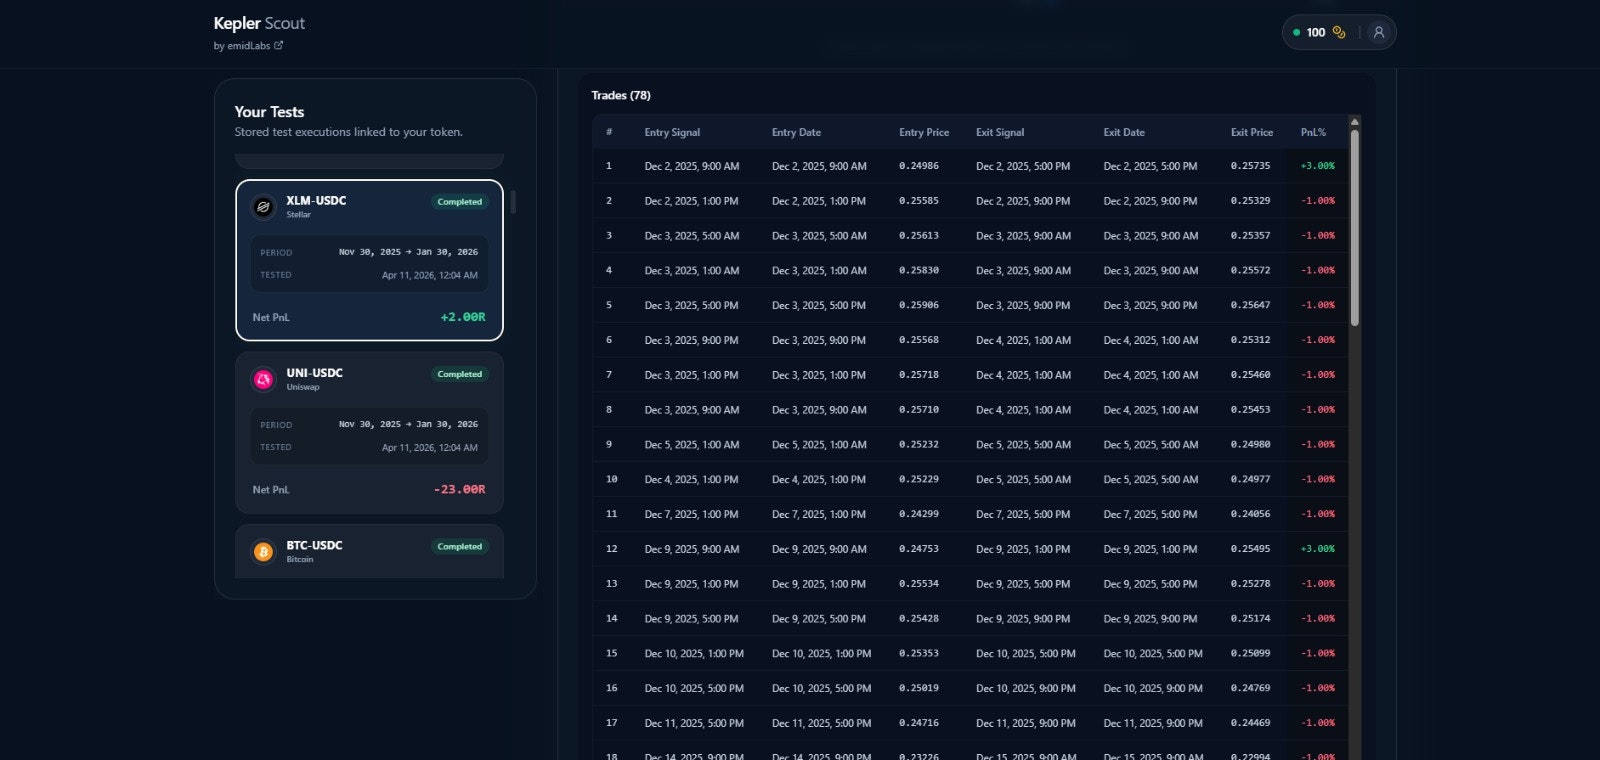1600x760 pixels.
Task: Click the +3.00% PnL in trade 1
Action: (x=1318, y=166)
